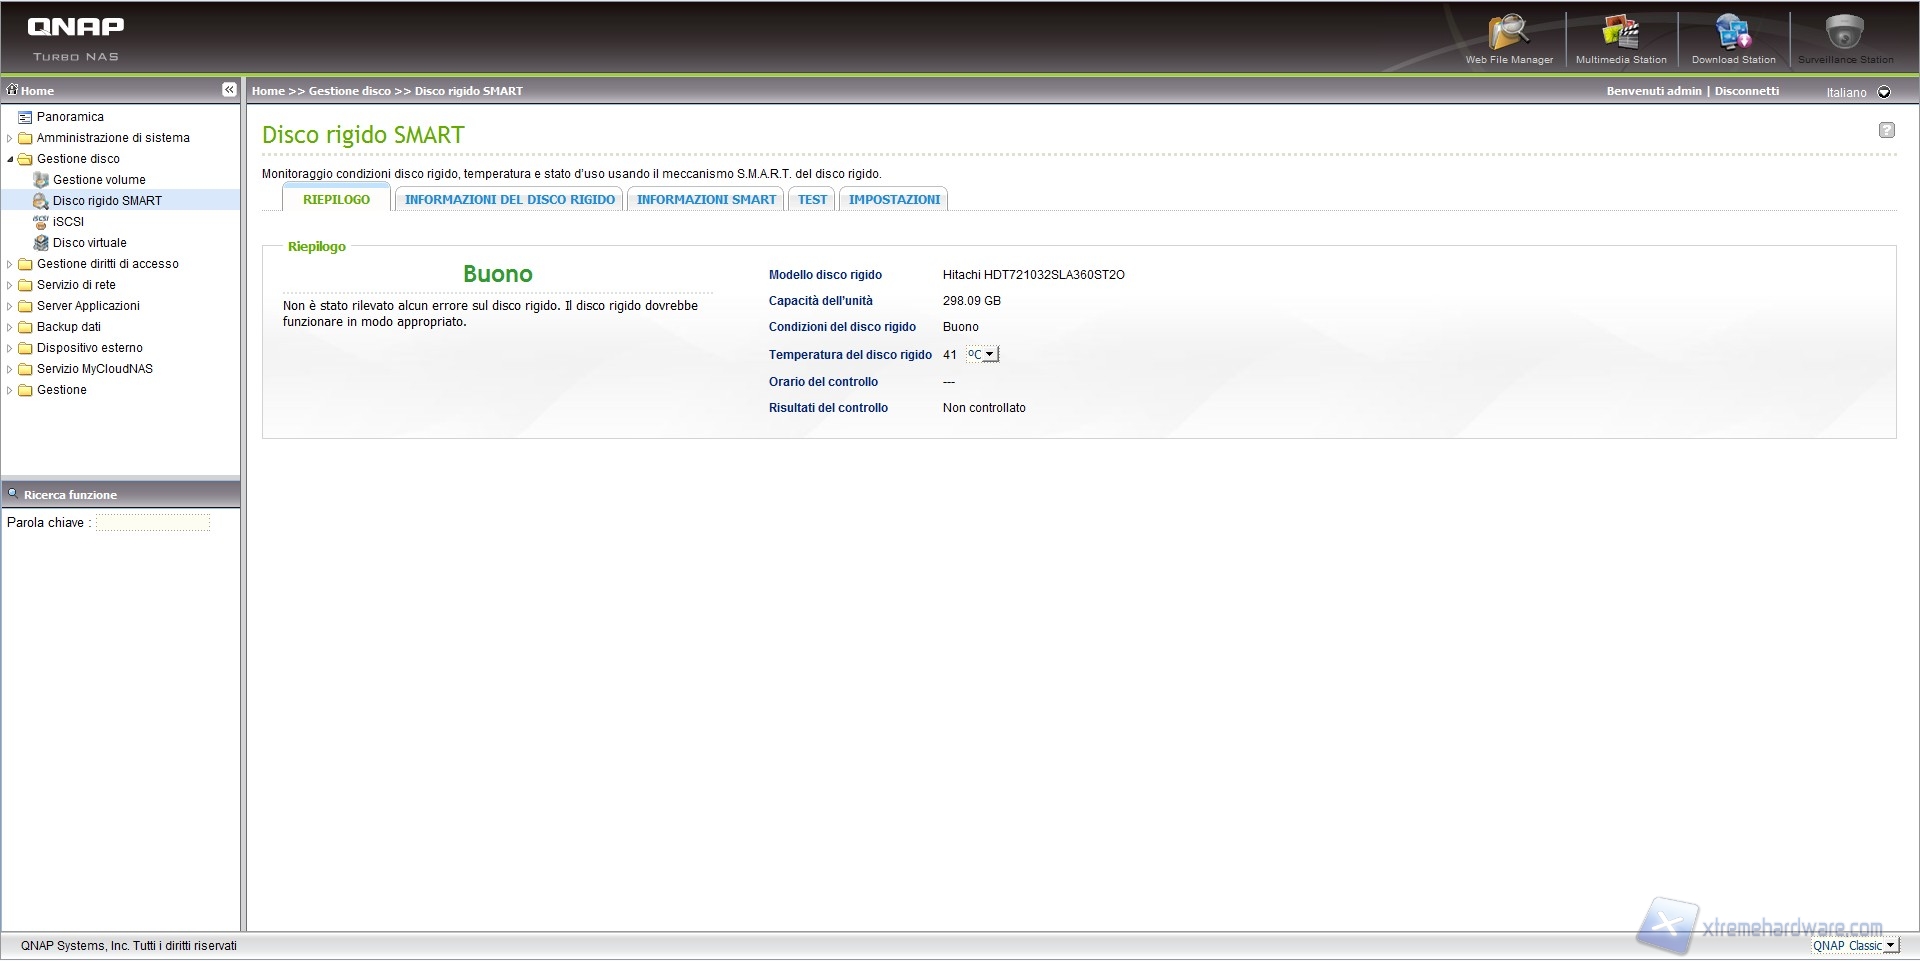
Task: Open temperature unit dropdown
Action: (982, 354)
